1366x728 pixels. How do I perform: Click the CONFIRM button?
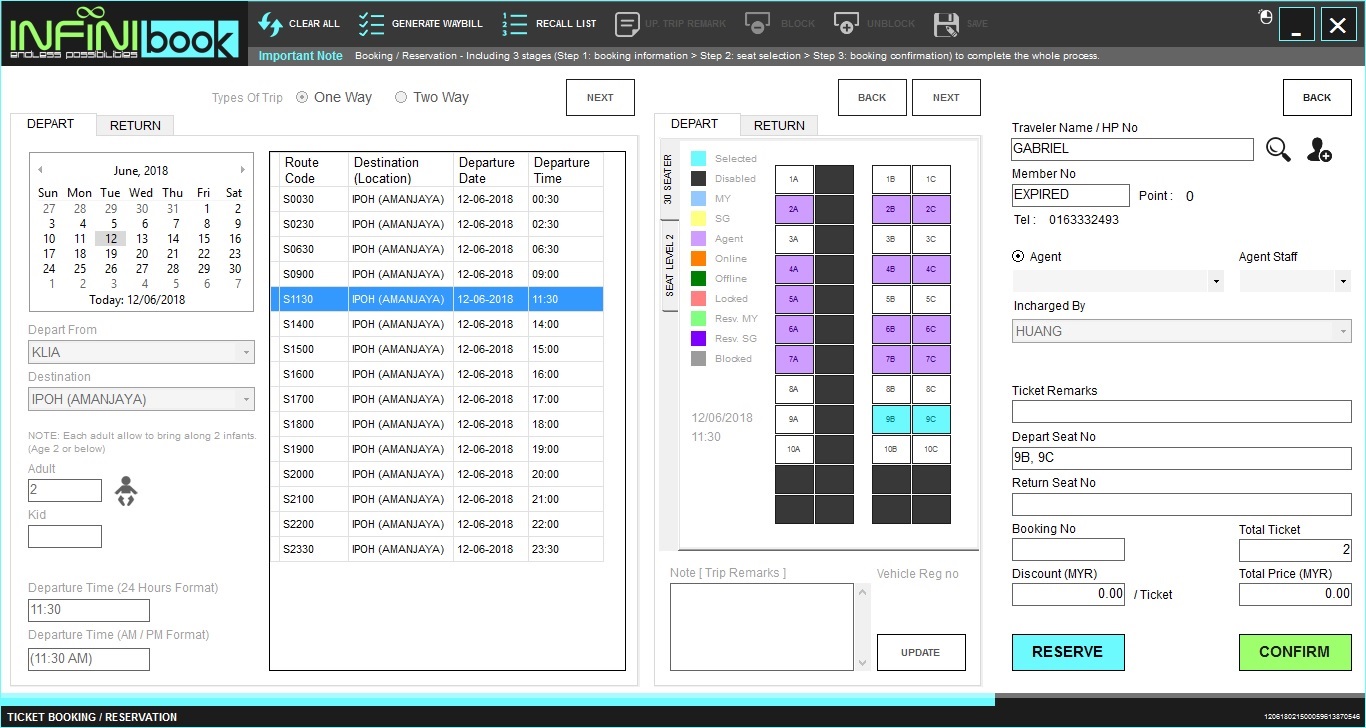(x=1295, y=652)
